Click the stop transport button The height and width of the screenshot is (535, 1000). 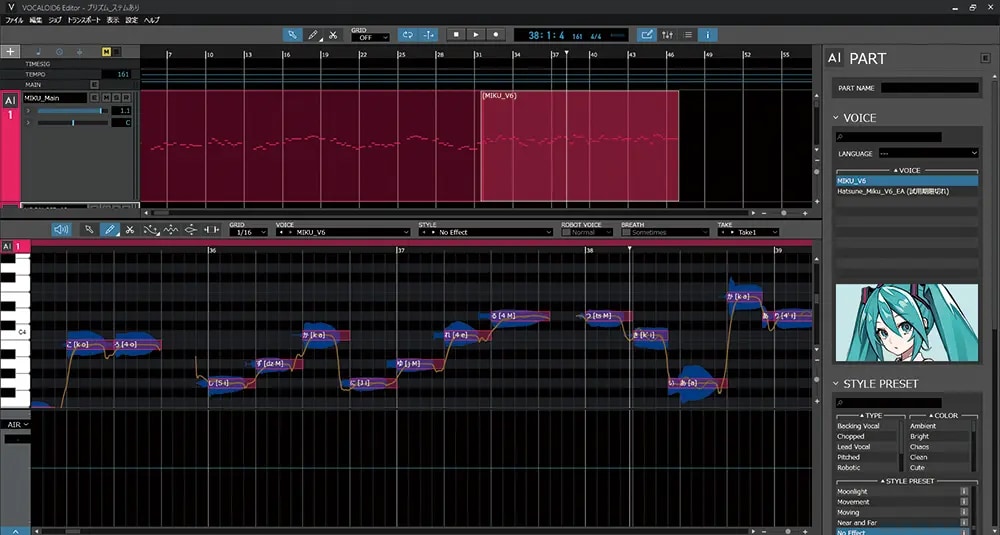(455, 35)
